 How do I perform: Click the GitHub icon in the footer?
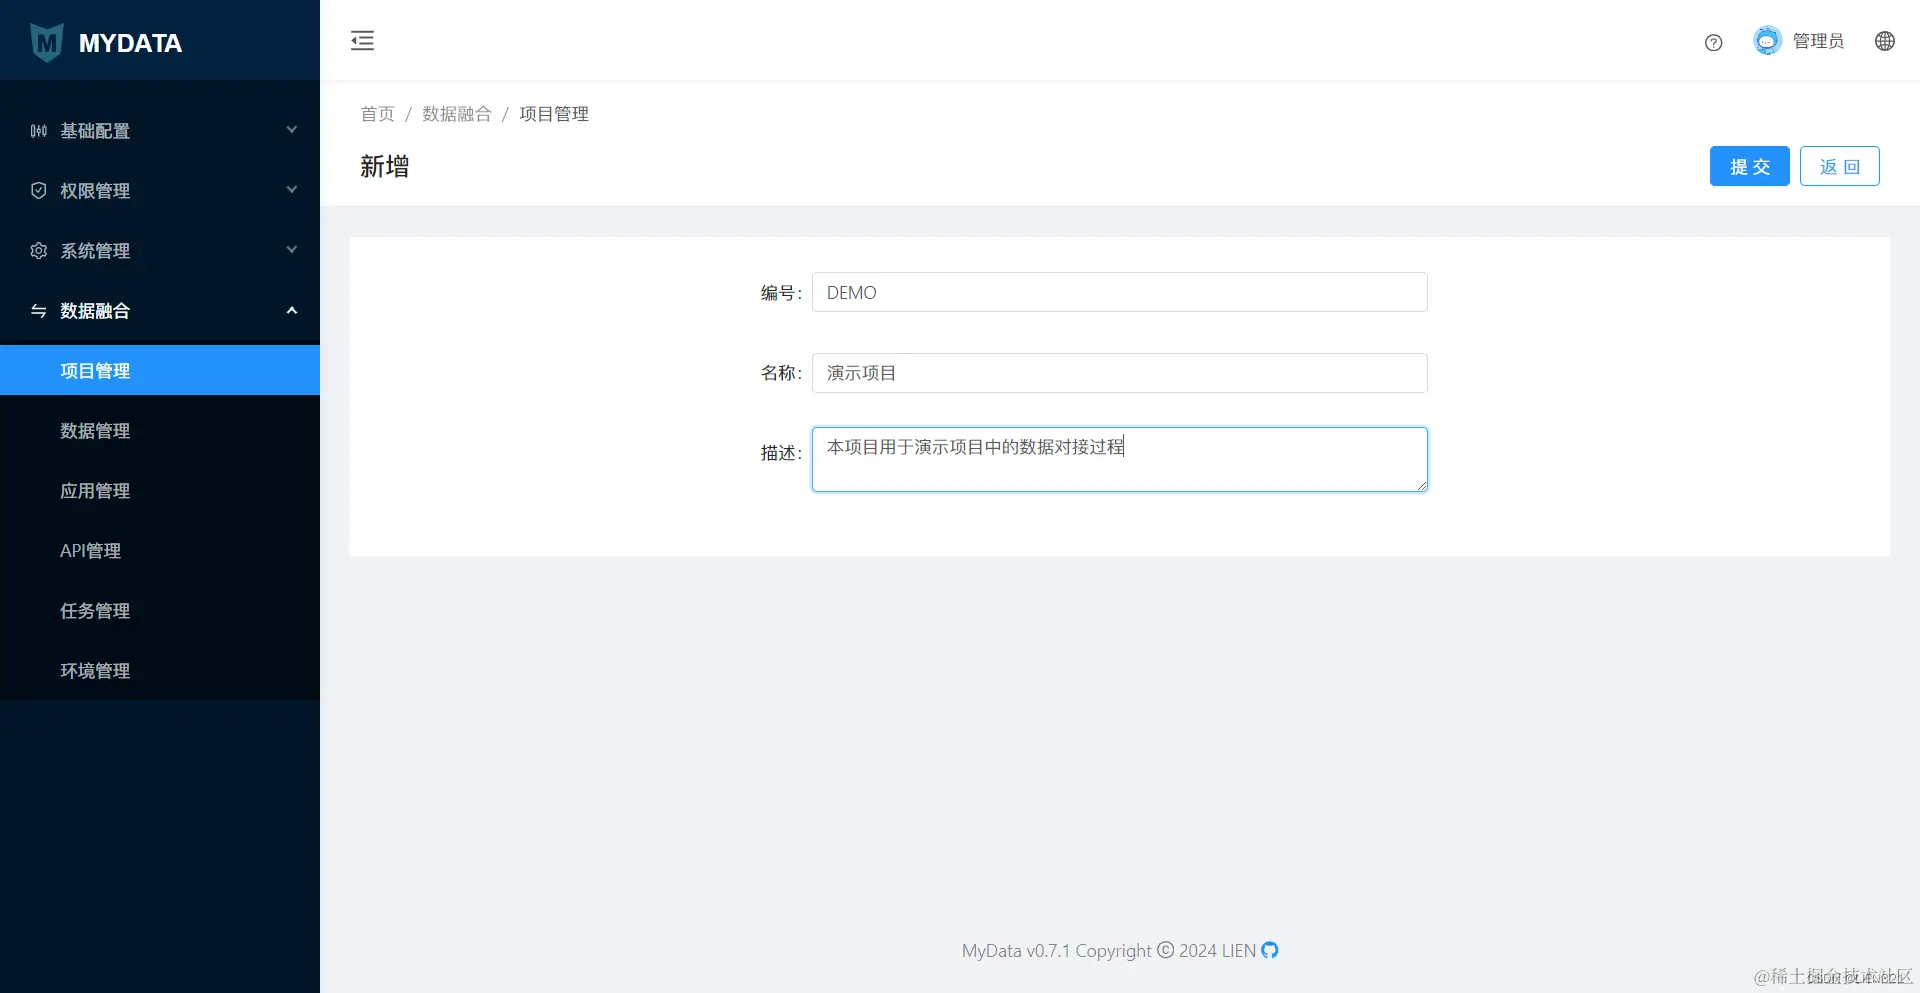click(1268, 950)
